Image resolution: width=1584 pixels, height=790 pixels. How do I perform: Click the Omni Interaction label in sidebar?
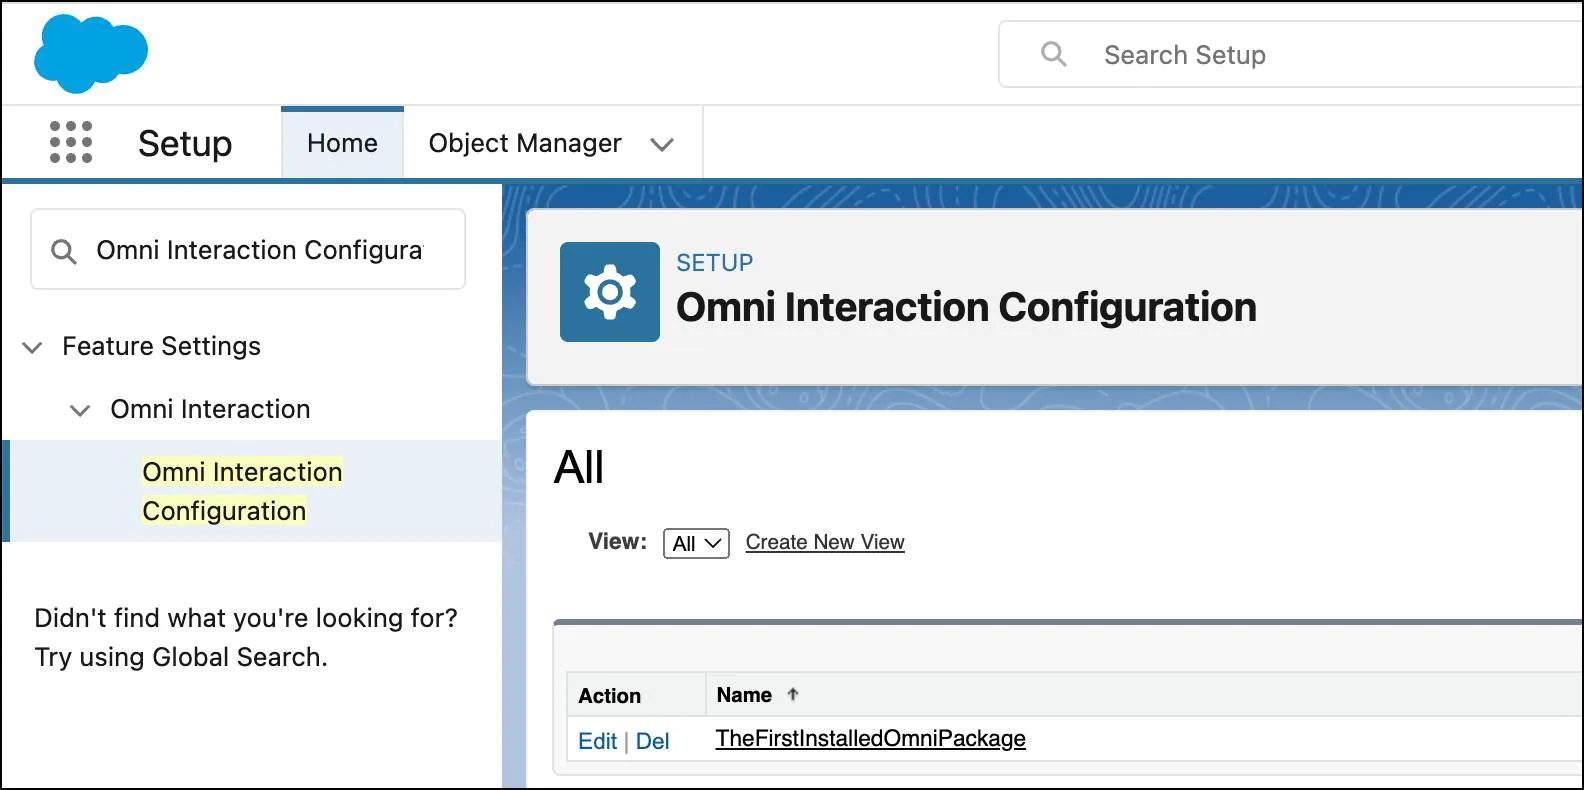(x=210, y=409)
